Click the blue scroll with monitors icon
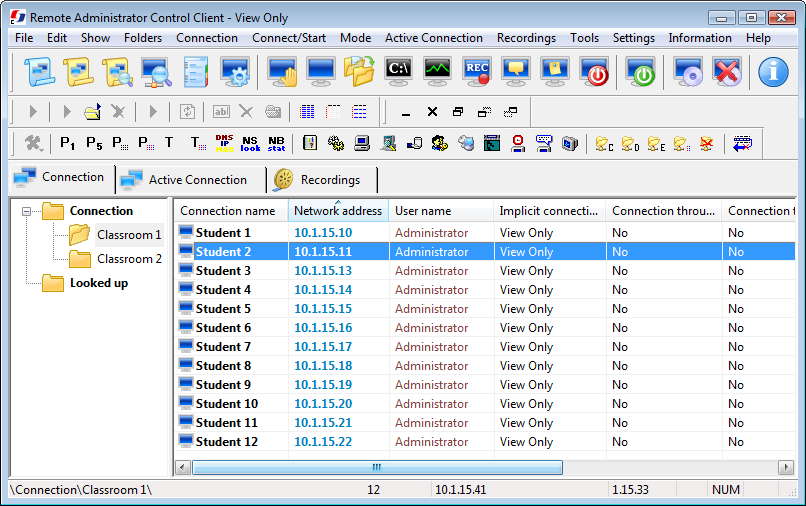This screenshot has width=806, height=506. (40, 71)
